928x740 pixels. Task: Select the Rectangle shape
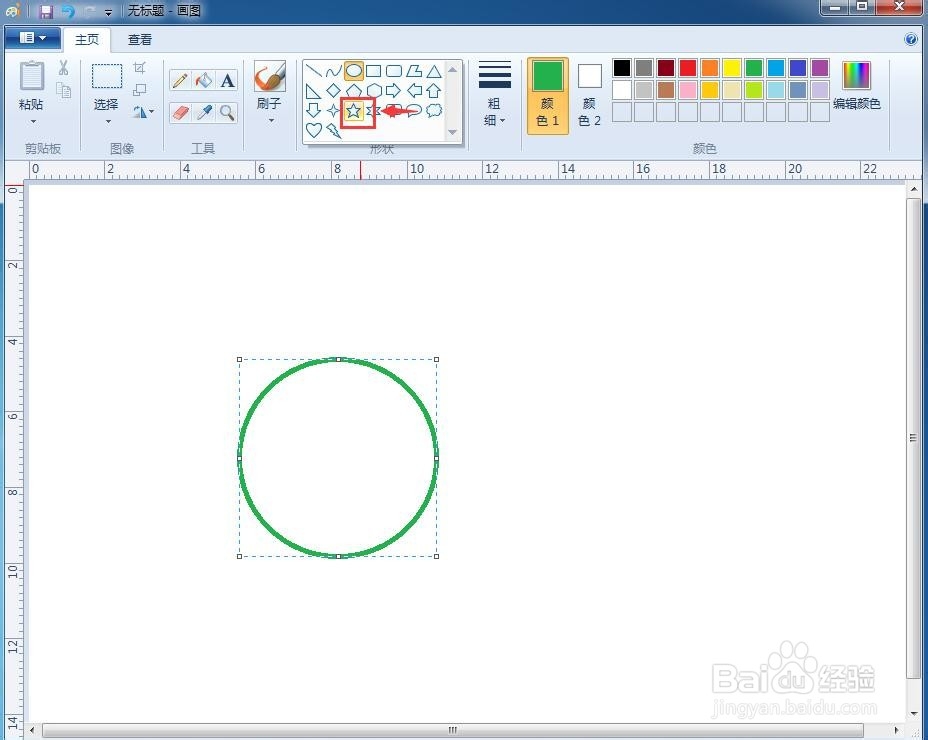pyautogui.click(x=373, y=72)
